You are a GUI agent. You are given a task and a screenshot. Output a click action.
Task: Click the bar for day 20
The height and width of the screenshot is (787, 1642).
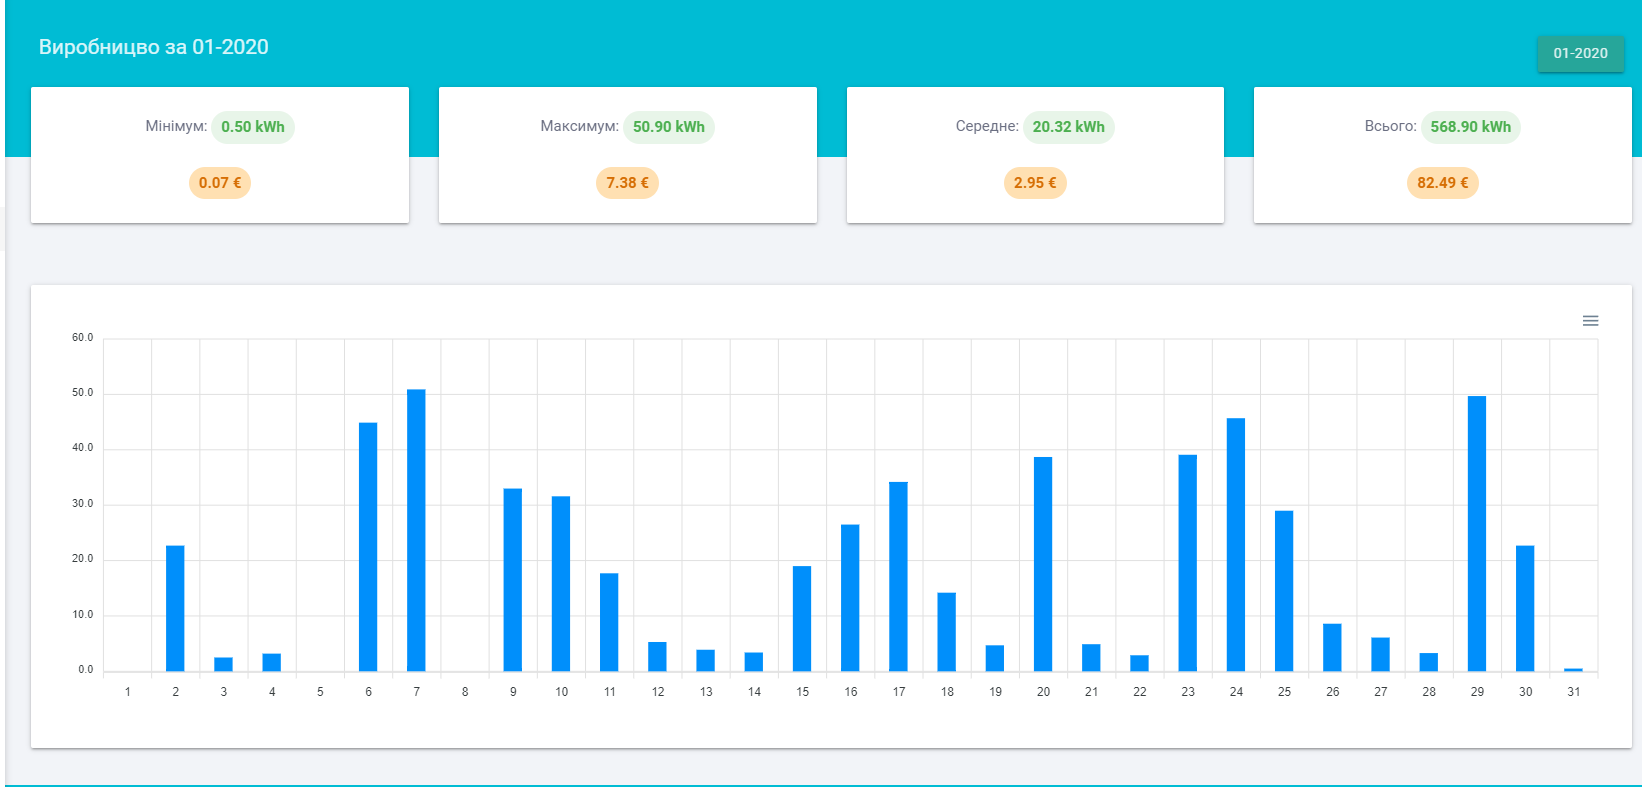click(x=1043, y=564)
